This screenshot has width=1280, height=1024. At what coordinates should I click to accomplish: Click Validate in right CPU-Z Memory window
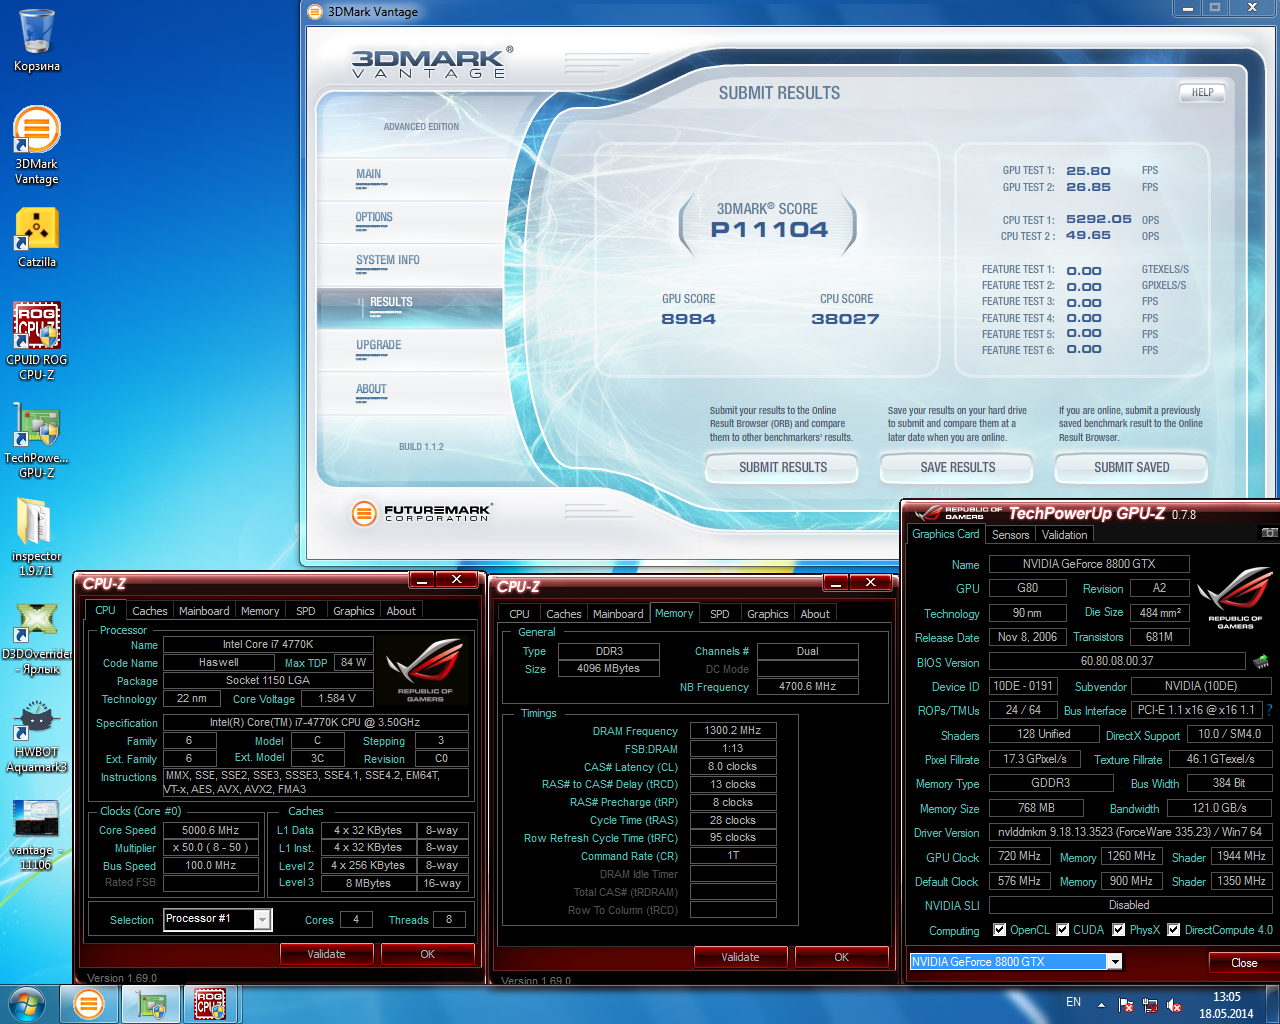click(x=740, y=957)
